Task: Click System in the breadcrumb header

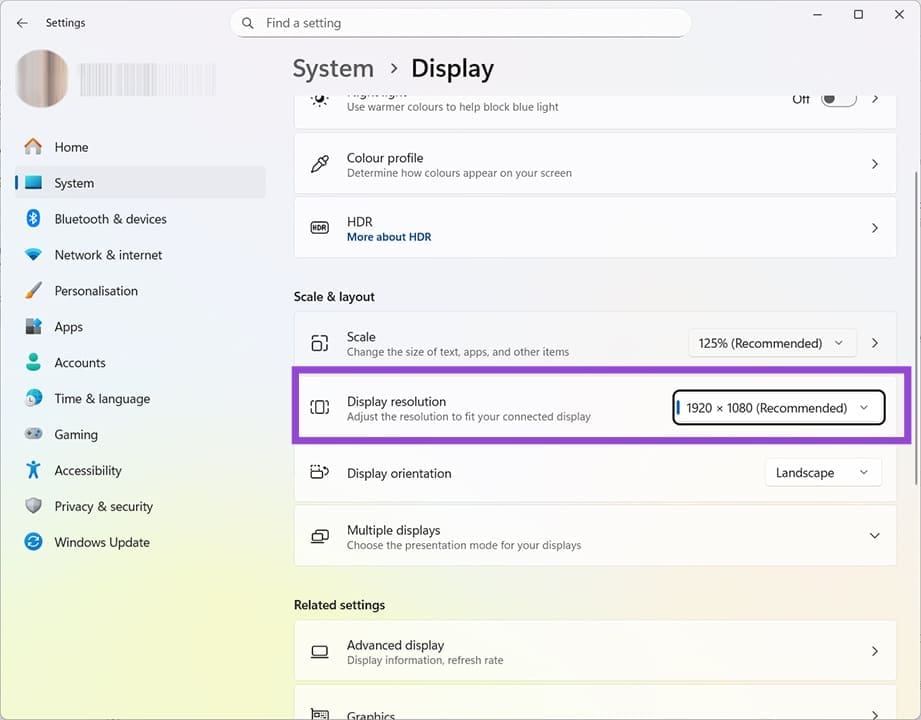Action: click(333, 69)
